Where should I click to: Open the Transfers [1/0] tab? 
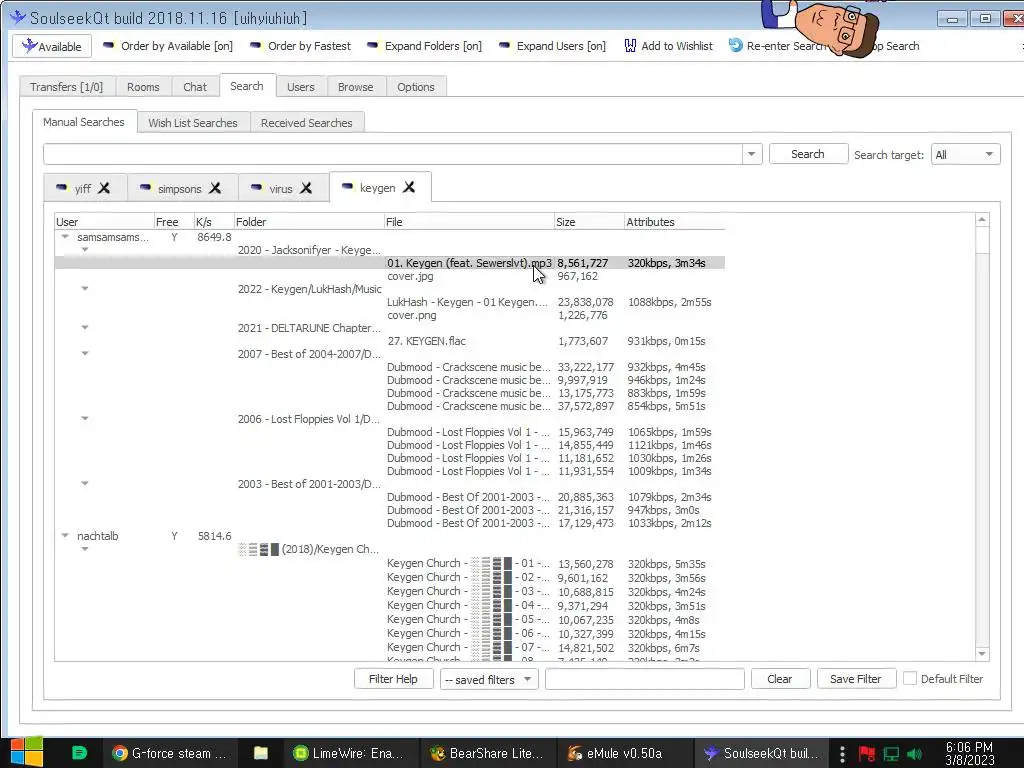coord(67,87)
